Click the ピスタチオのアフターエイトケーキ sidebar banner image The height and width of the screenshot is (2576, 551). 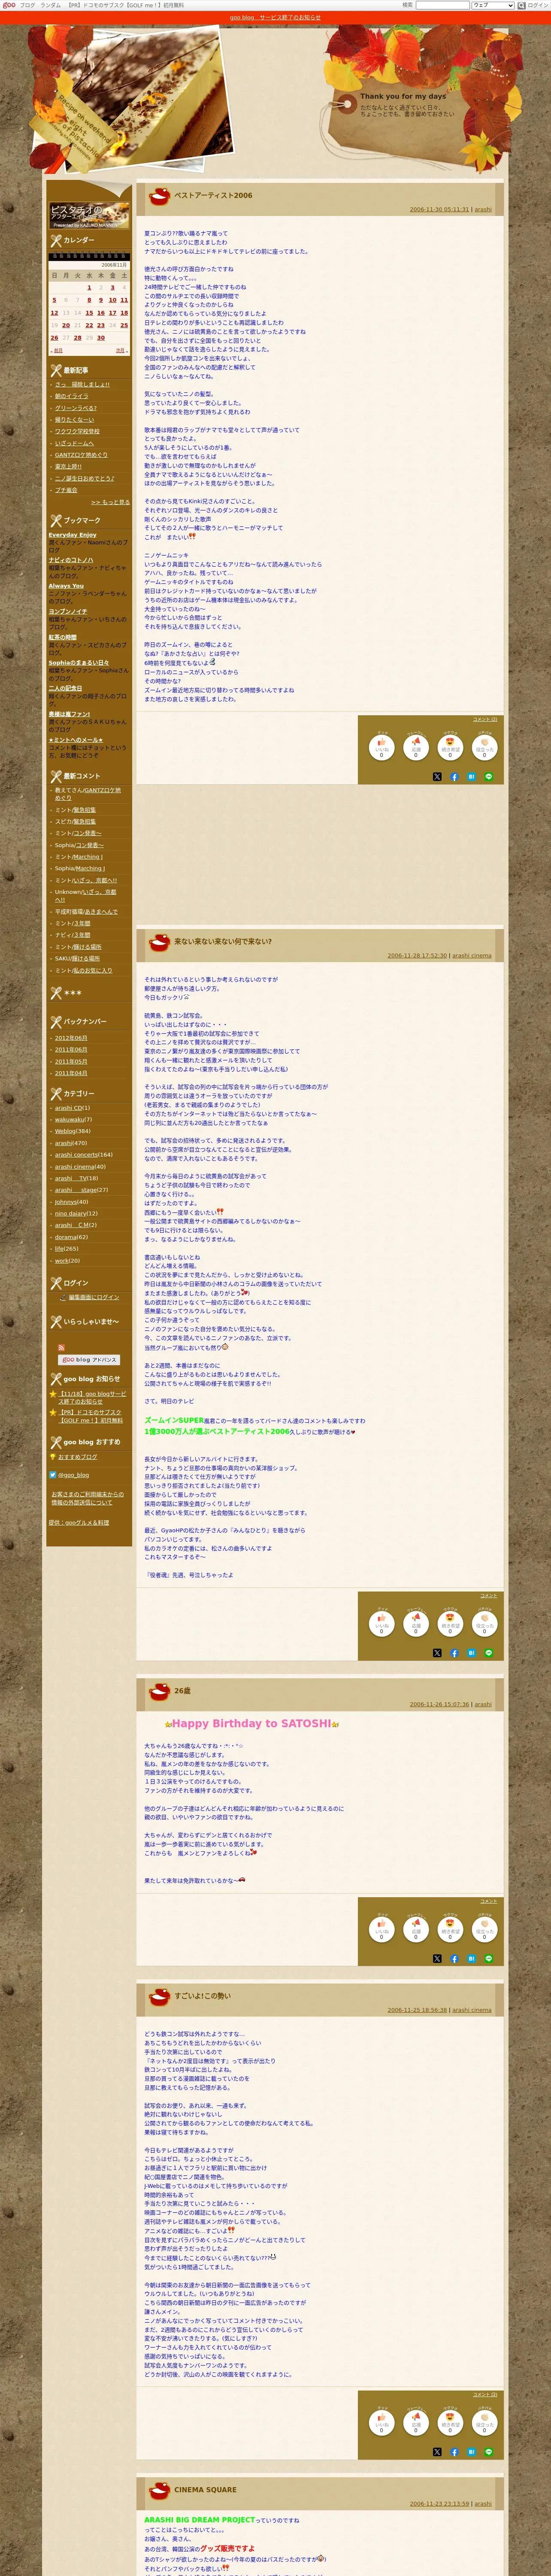point(89,215)
